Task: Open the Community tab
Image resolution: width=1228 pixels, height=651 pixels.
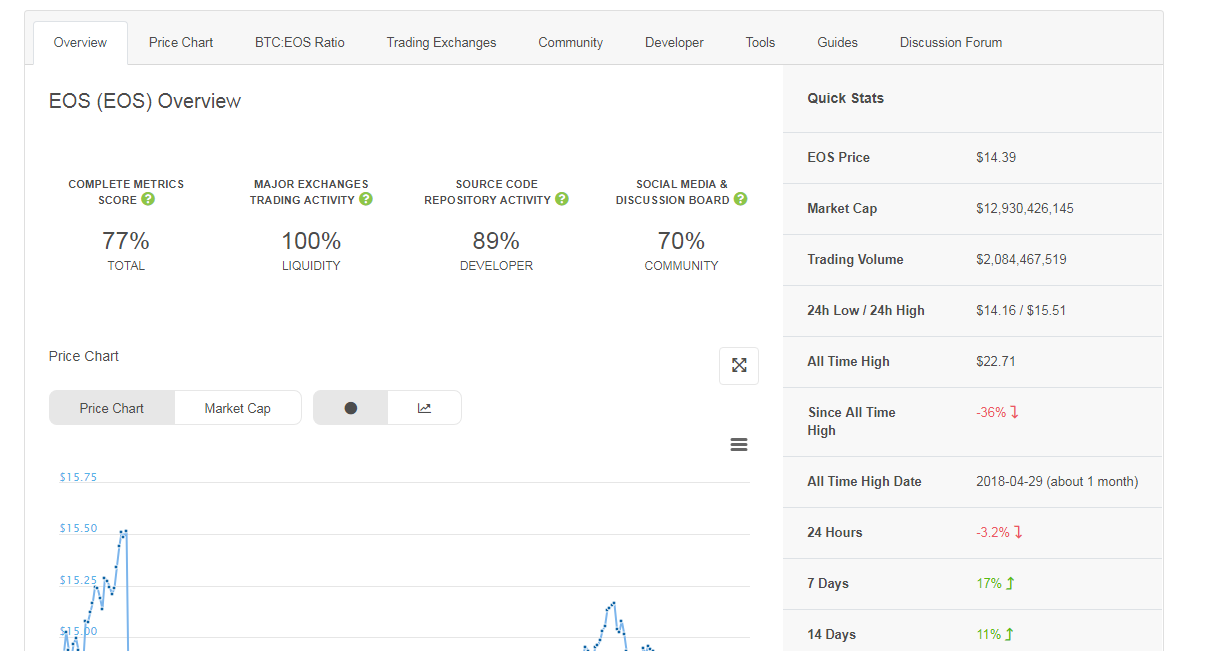Action: click(x=571, y=43)
